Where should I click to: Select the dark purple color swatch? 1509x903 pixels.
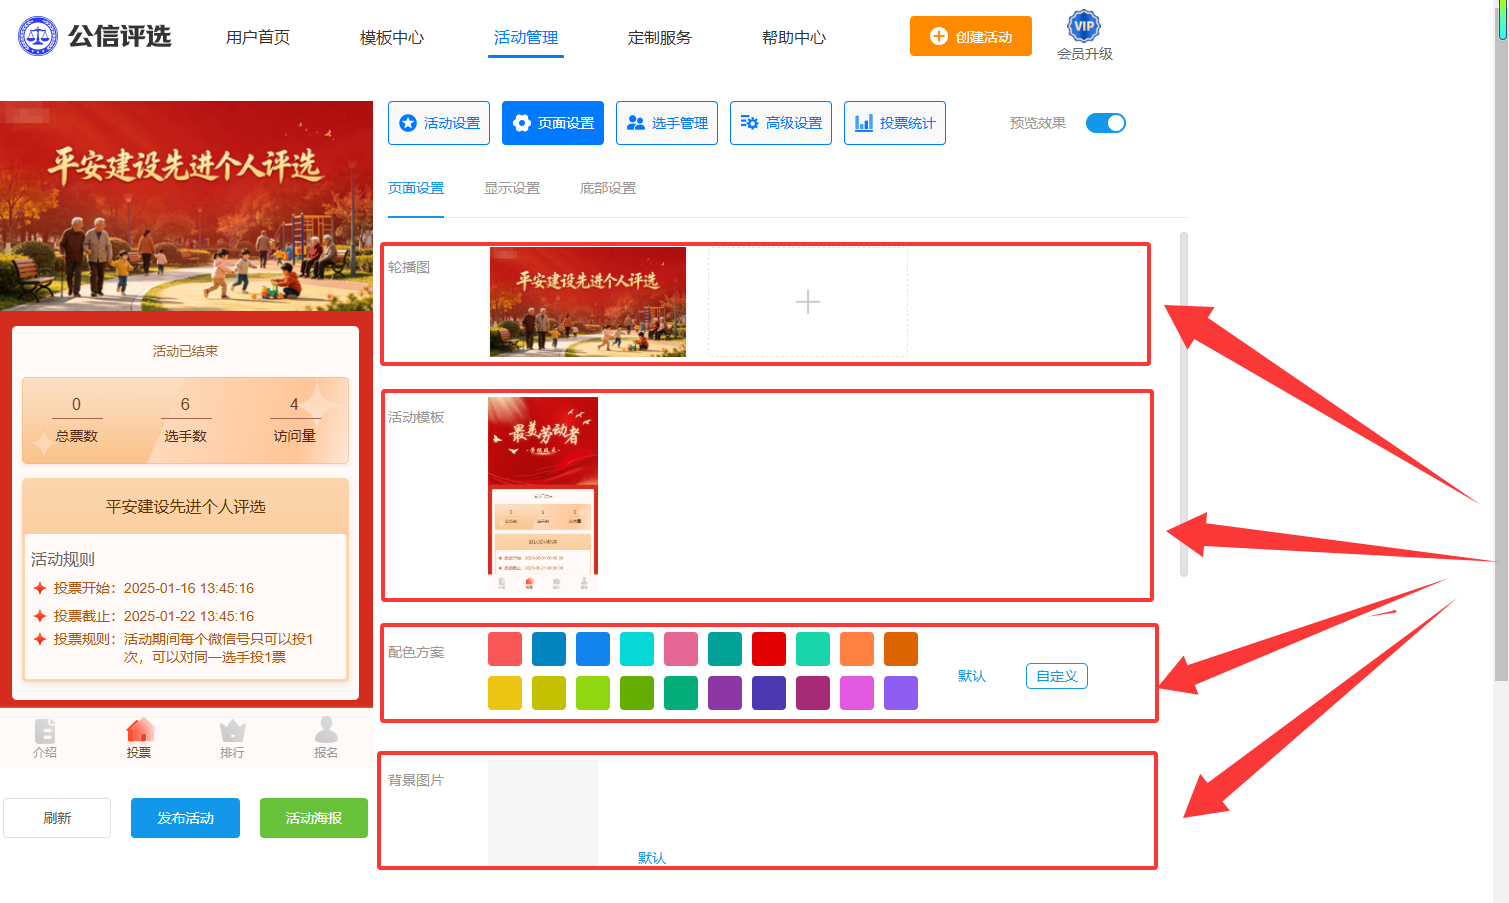pyautogui.click(x=725, y=693)
